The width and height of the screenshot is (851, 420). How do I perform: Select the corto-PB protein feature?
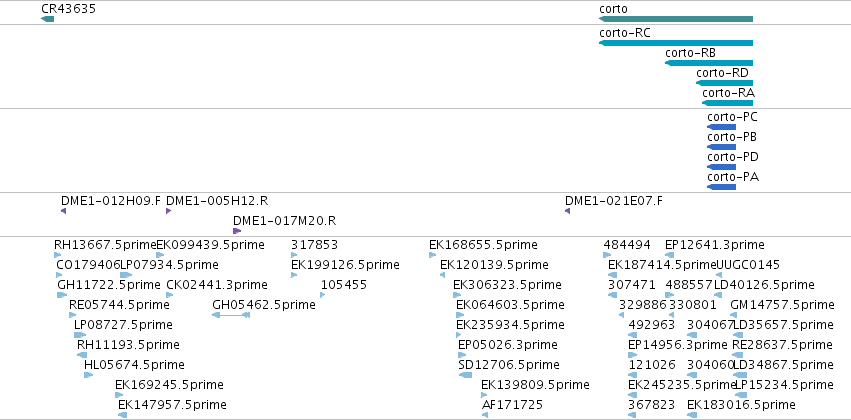pos(721,147)
